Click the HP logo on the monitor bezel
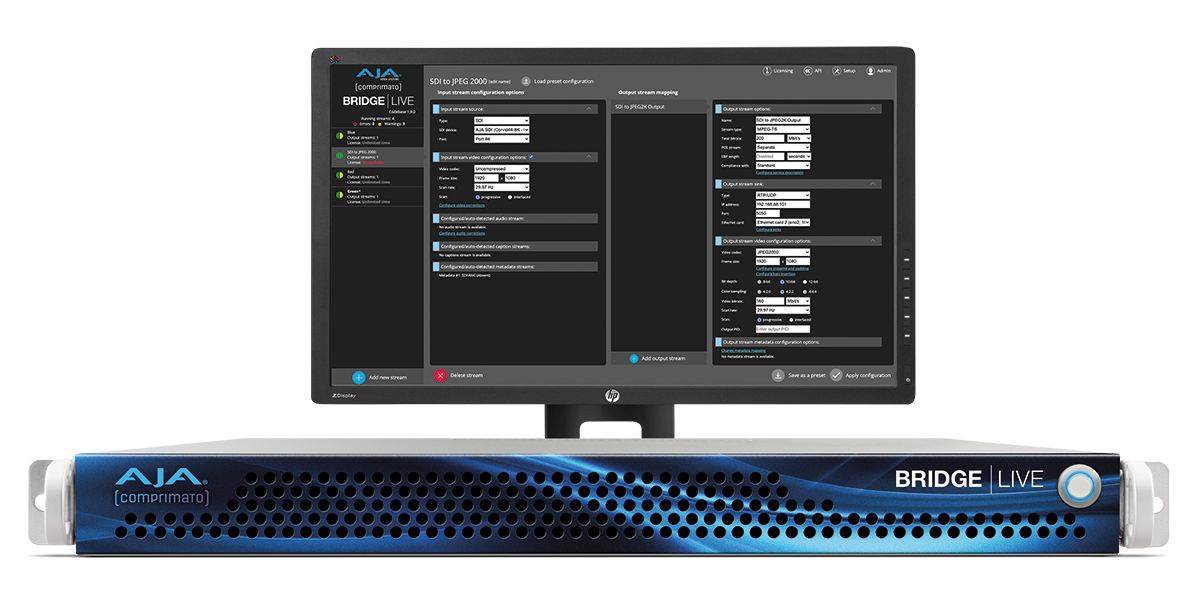The height and width of the screenshot is (589, 1200). click(x=612, y=396)
